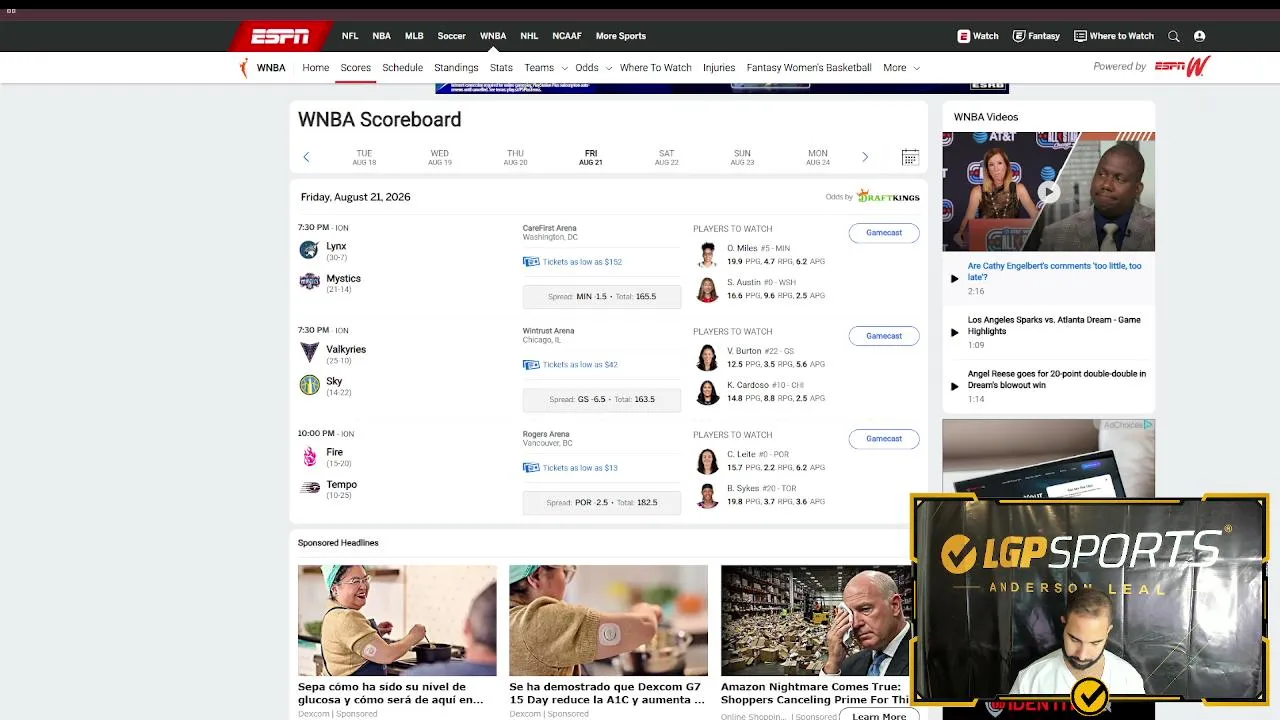Switch to the Stats tab
The image size is (1280, 720).
pyautogui.click(x=501, y=68)
